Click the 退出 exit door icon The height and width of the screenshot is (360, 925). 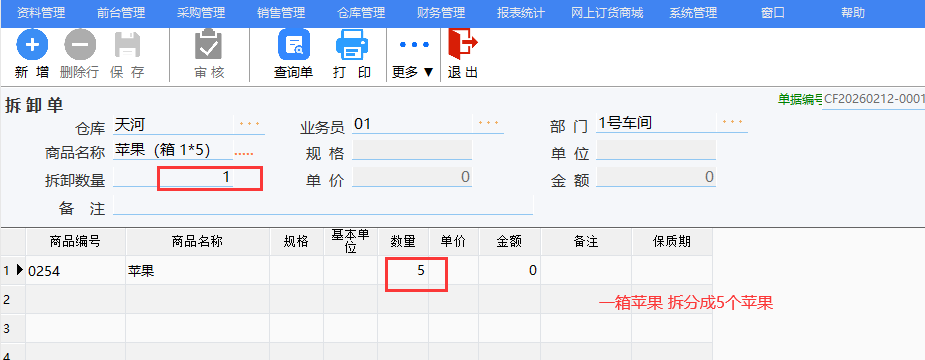[x=462, y=44]
